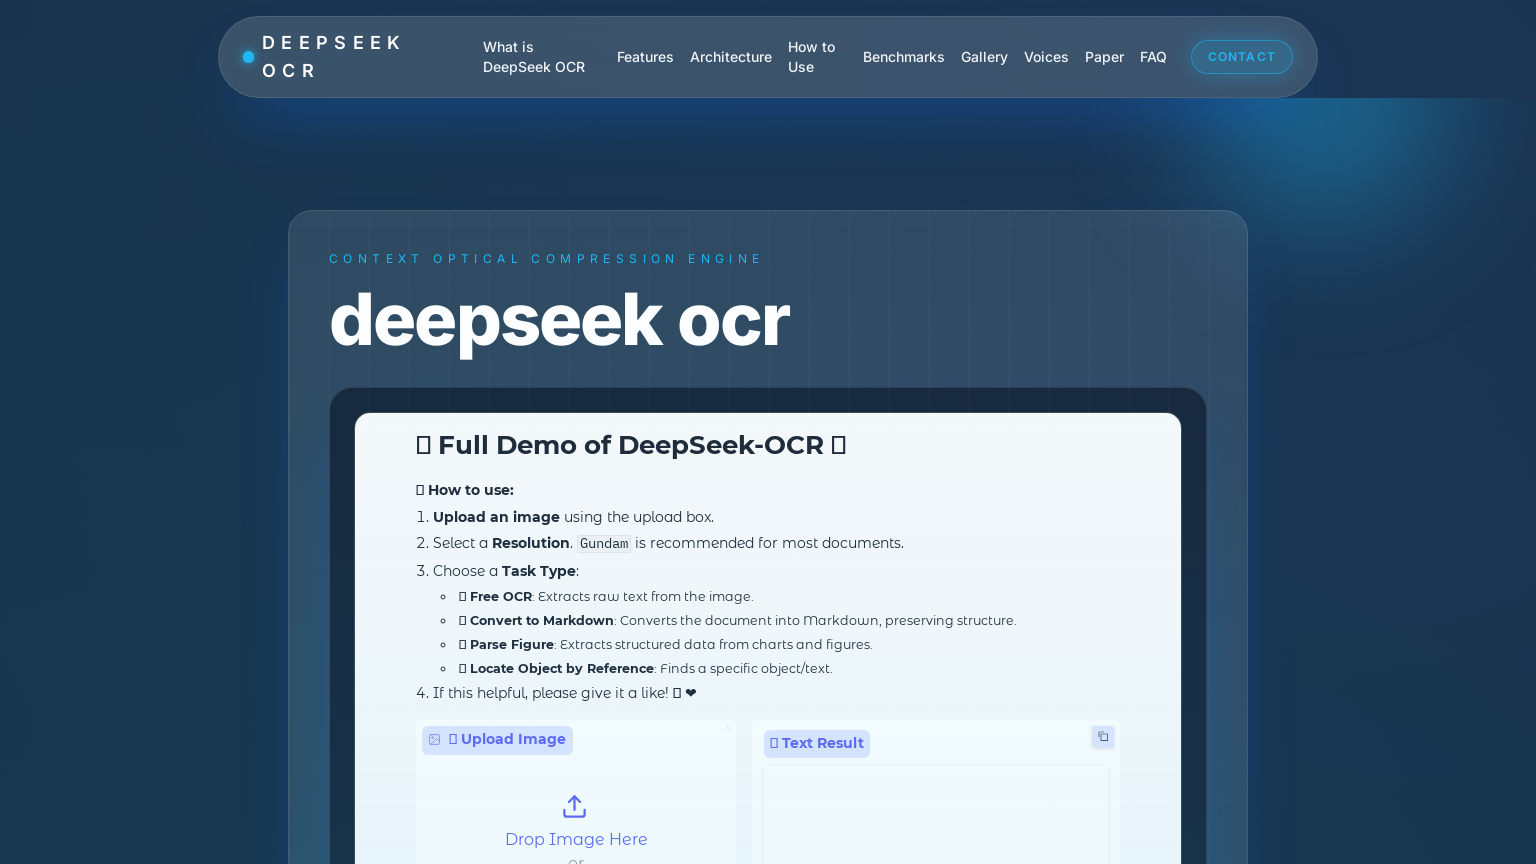This screenshot has height=864, width=1536.
Task: Click the small expand arrow on upload box corner
Action: (729, 728)
